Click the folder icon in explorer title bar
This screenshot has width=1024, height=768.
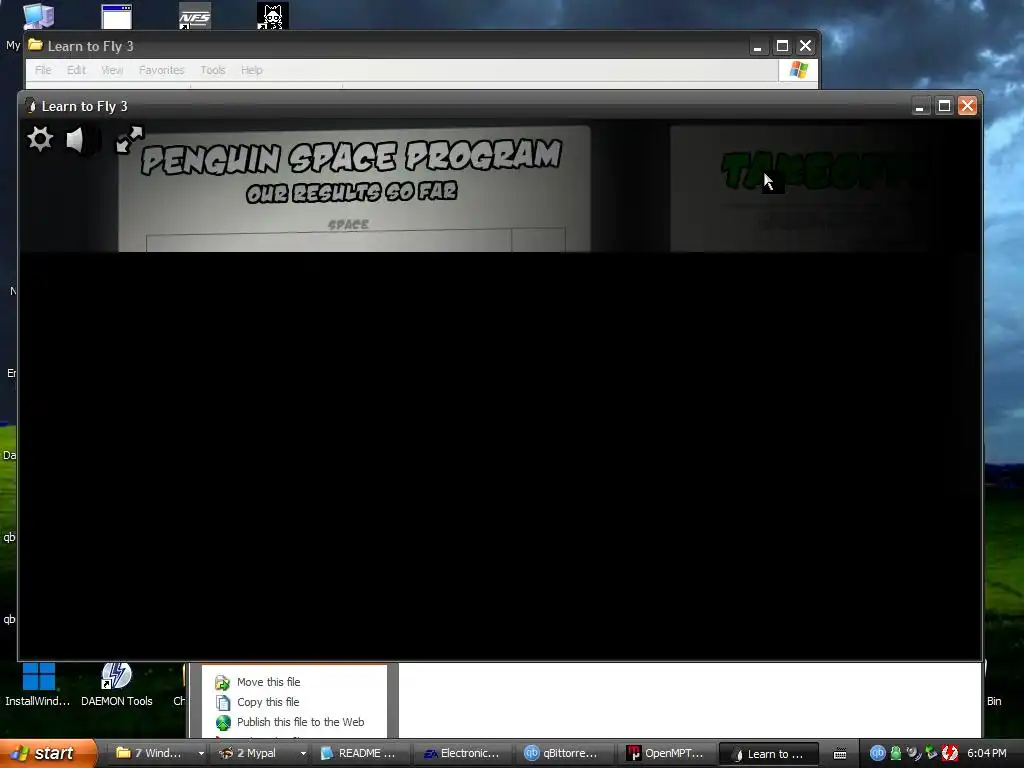point(35,46)
